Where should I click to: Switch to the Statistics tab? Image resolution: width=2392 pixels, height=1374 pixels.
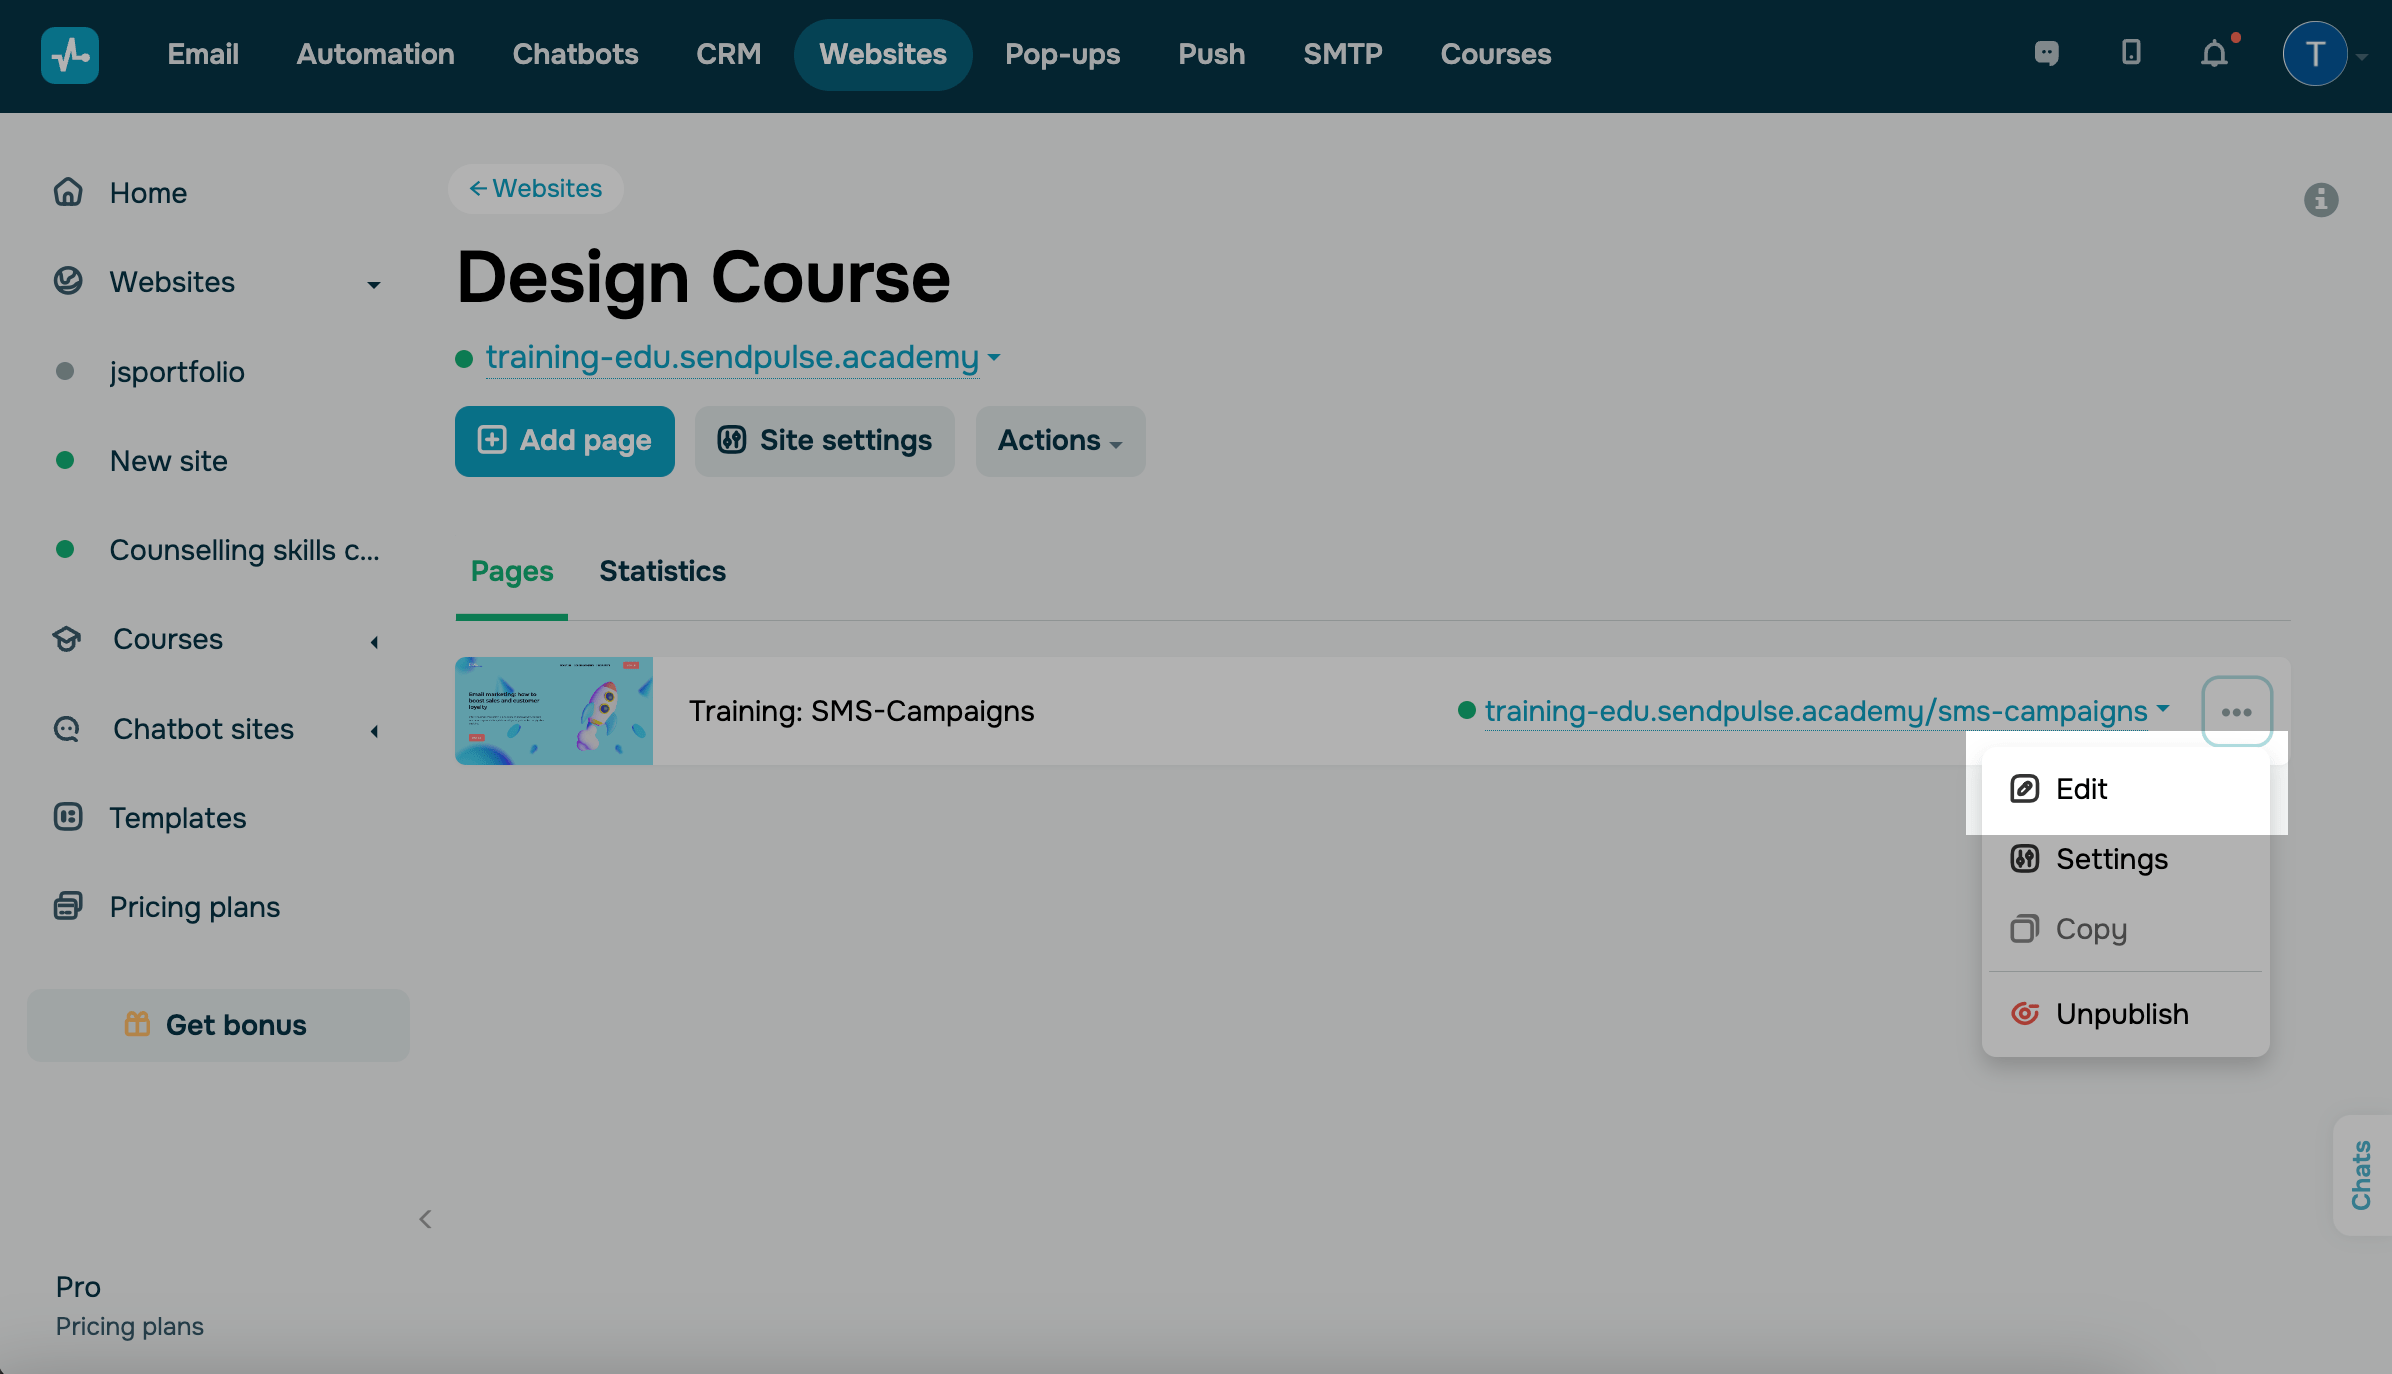click(662, 571)
